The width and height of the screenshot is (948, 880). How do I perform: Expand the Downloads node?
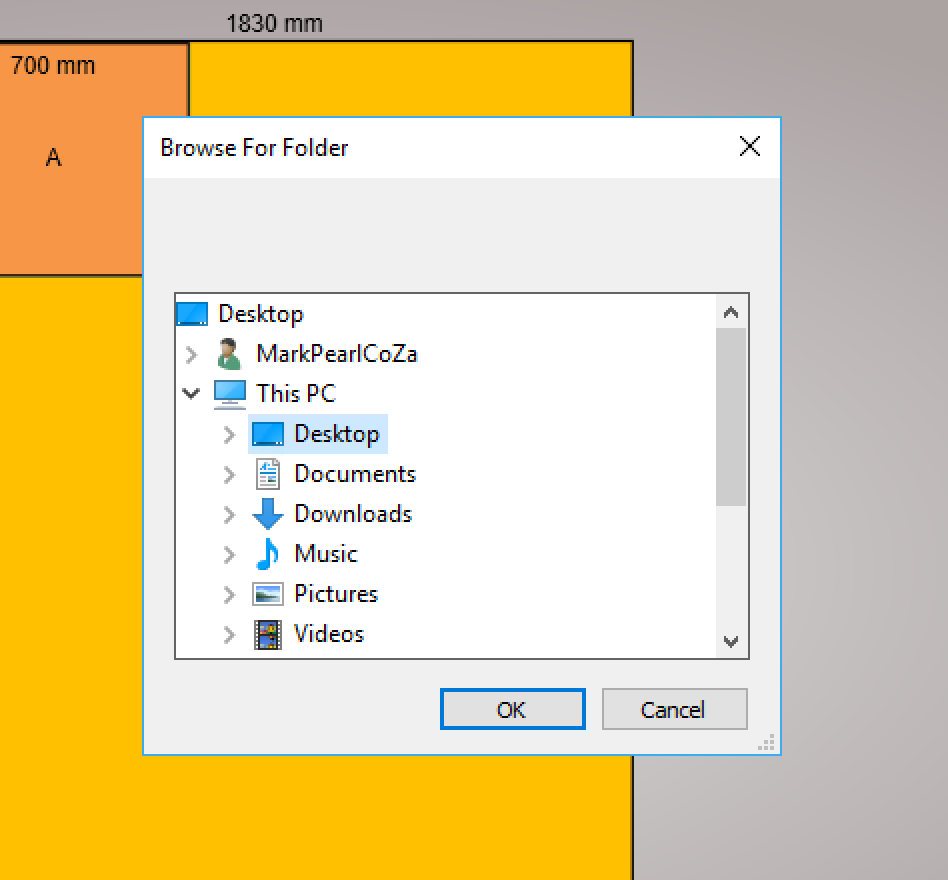coord(229,514)
